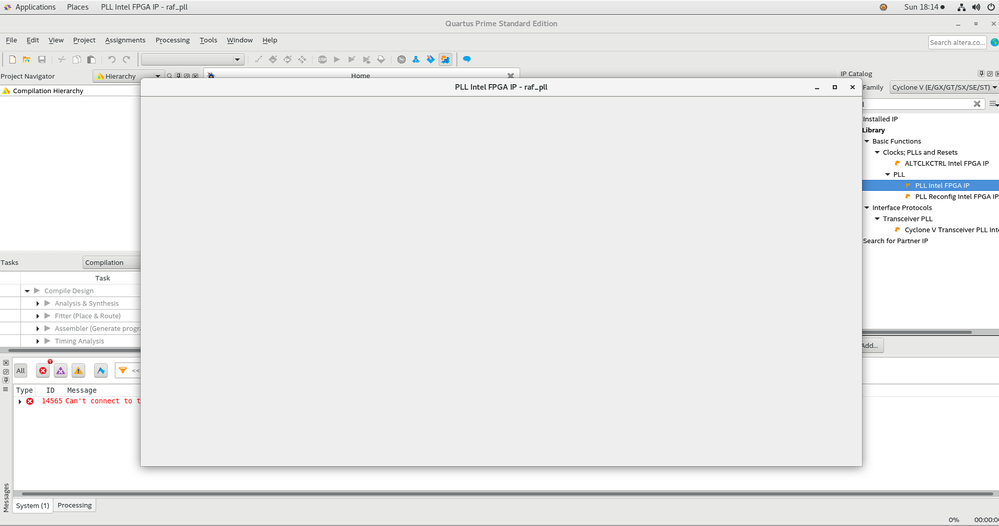
Task: Toggle the critical warning messages filter
Action: [61, 371]
